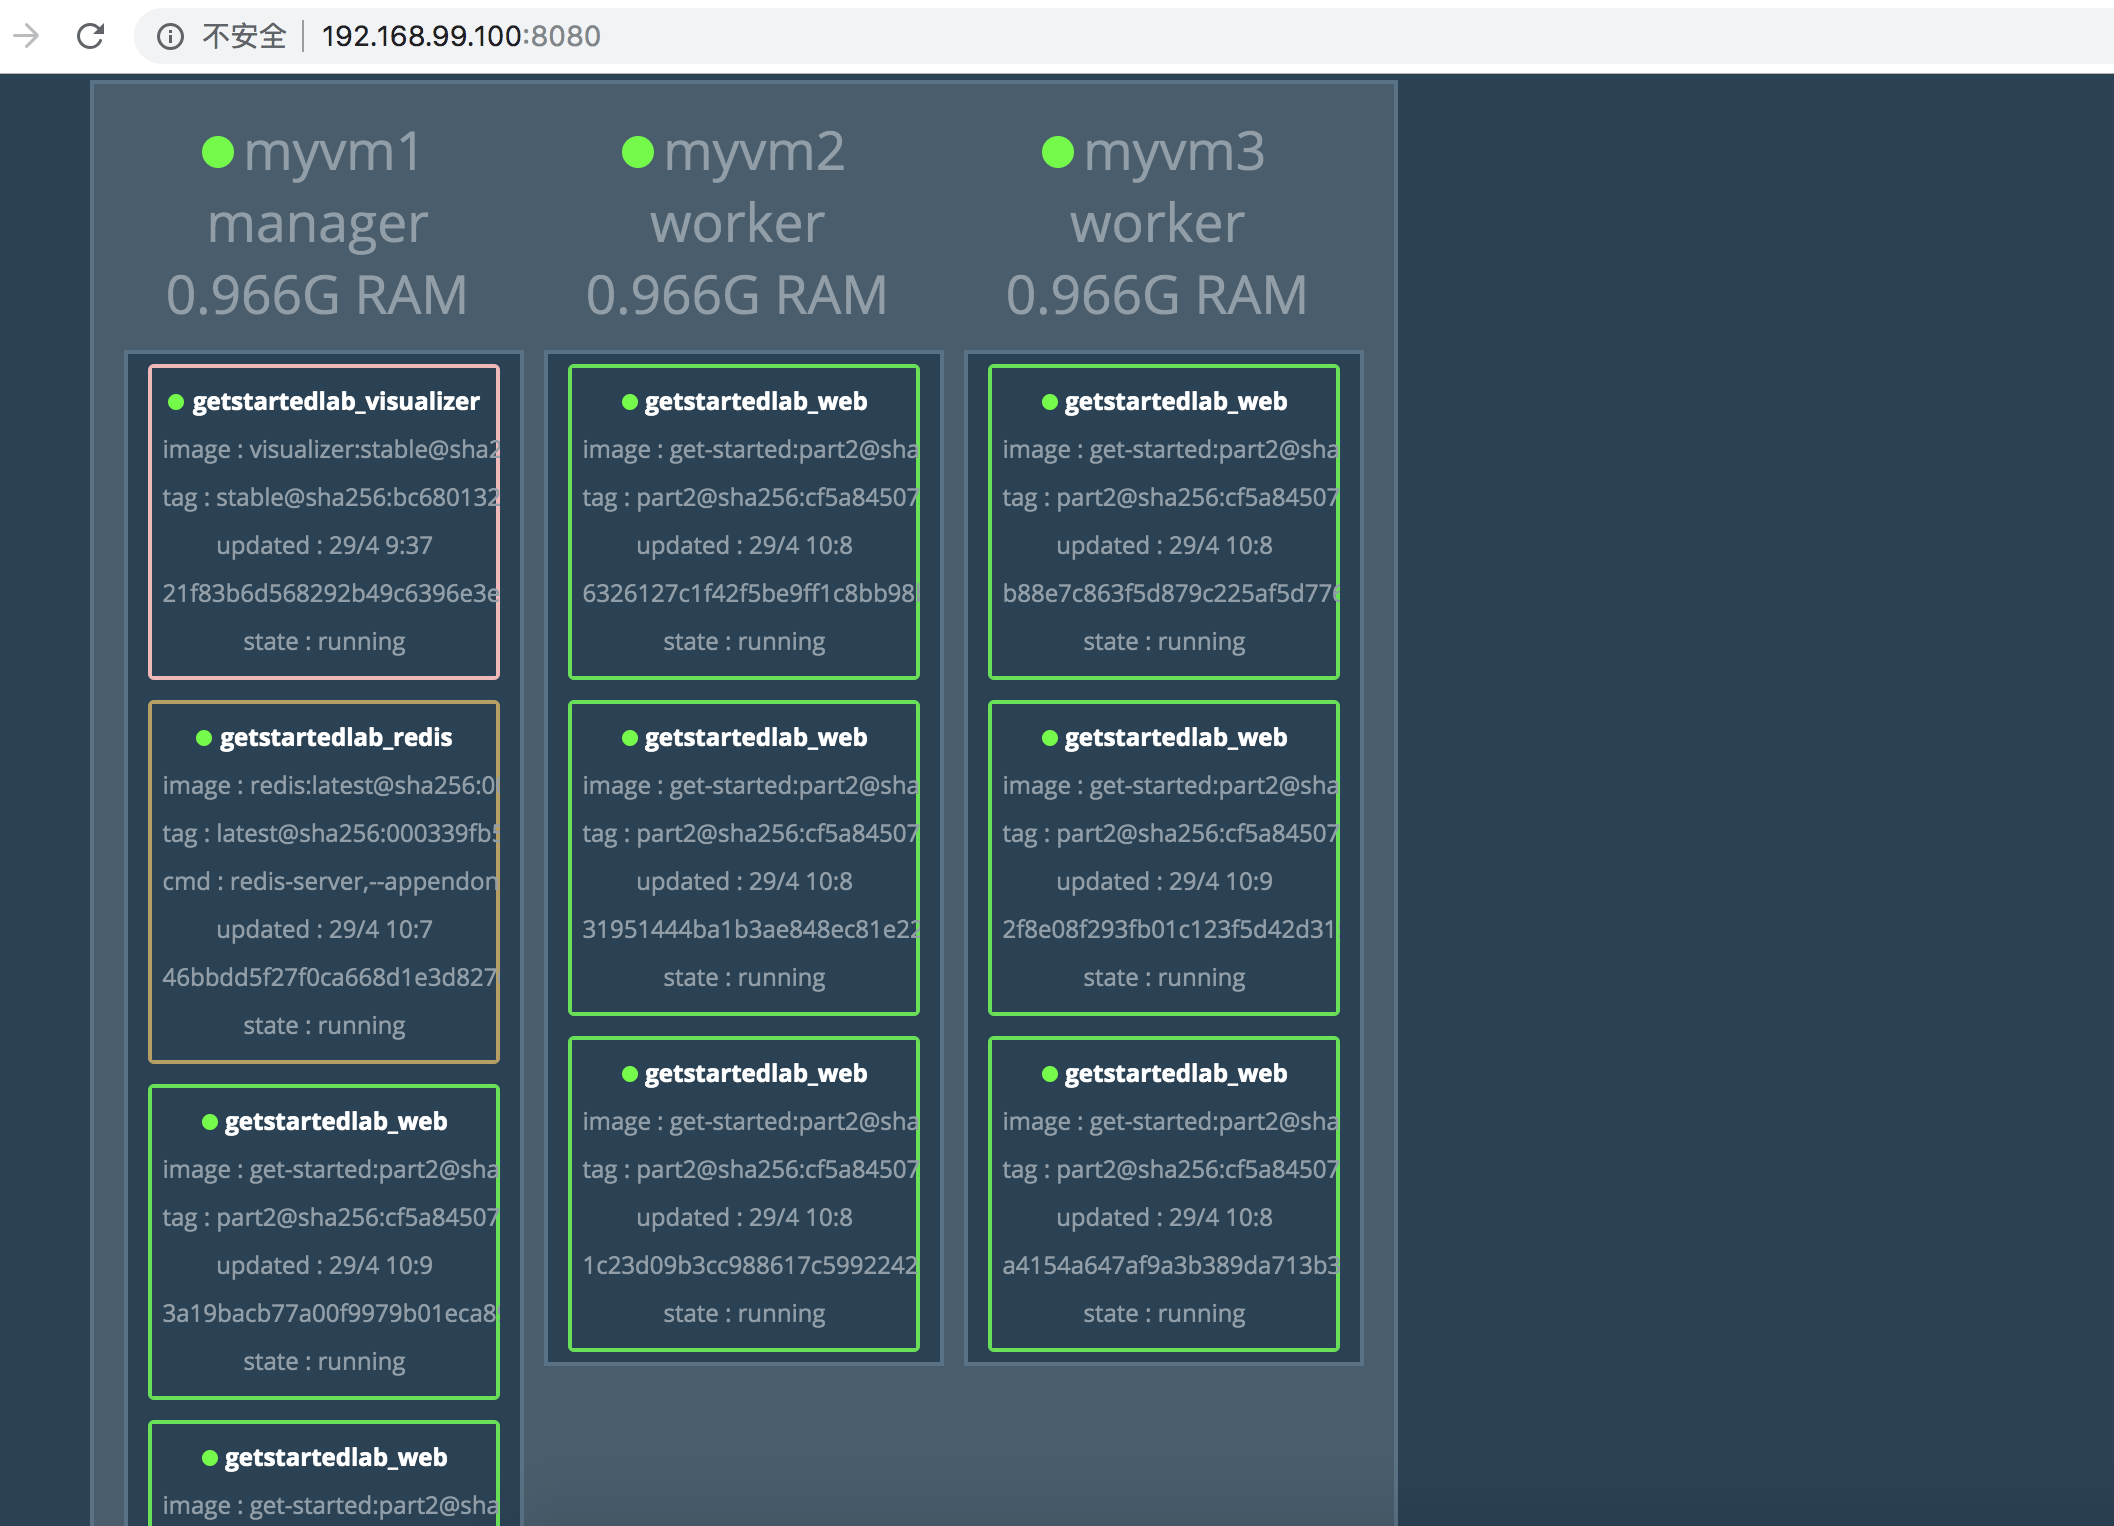Click the site info icon in address bar
Image resolution: width=2114 pixels, height=1526 pixels.
pyautogui.click(x=171, y=37)
